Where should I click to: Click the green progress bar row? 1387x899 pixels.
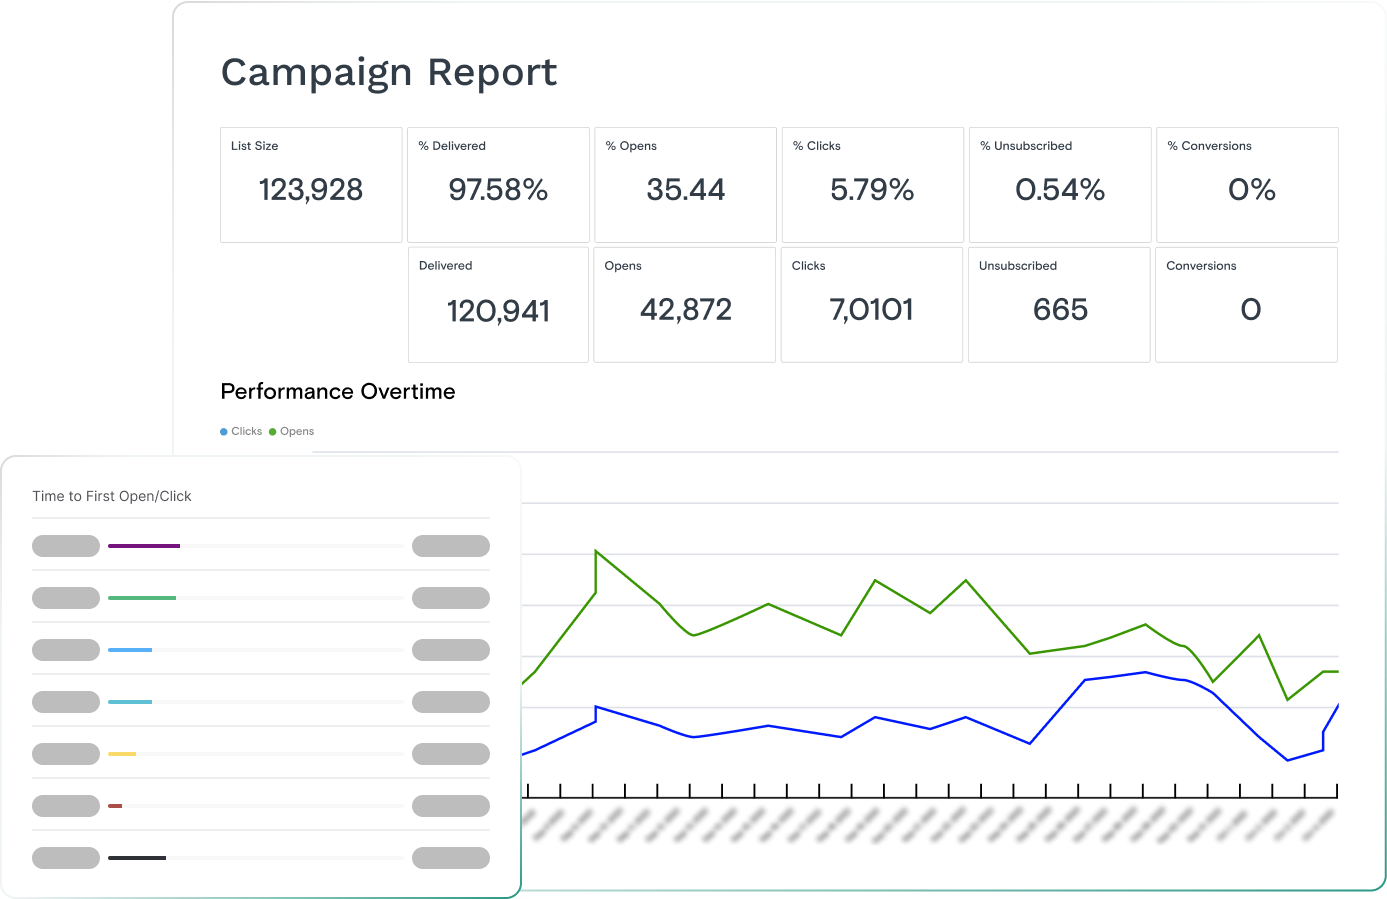click(261, 598)
